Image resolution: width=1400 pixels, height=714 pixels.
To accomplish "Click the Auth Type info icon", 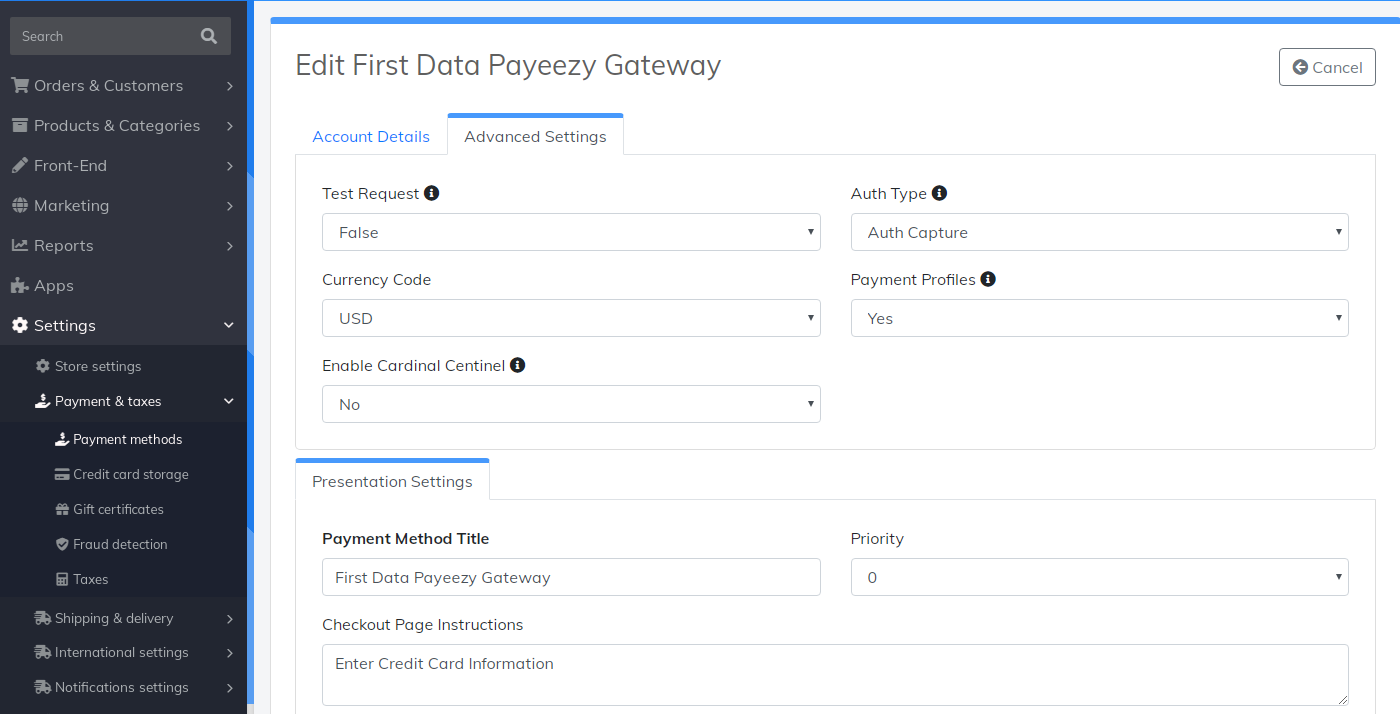I will point(939,193).
